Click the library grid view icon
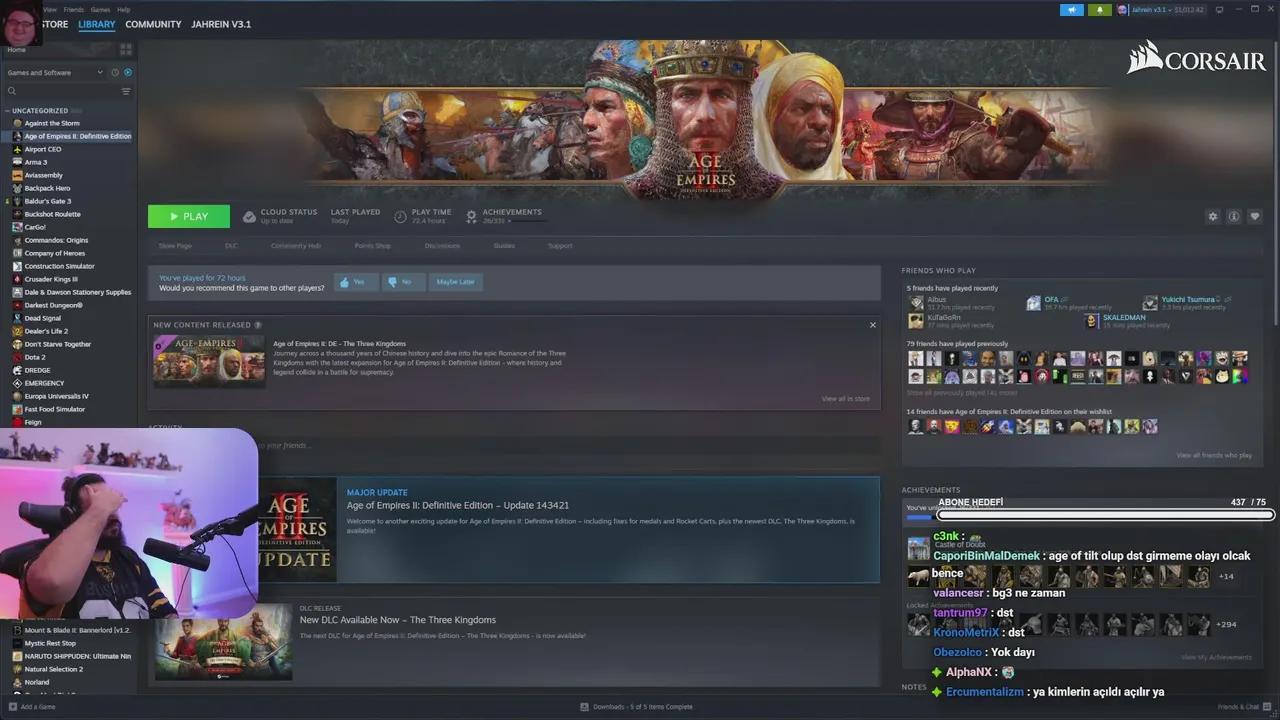Image resolution: width=1280 pixels, height=720 pixels. coord(126,49)
